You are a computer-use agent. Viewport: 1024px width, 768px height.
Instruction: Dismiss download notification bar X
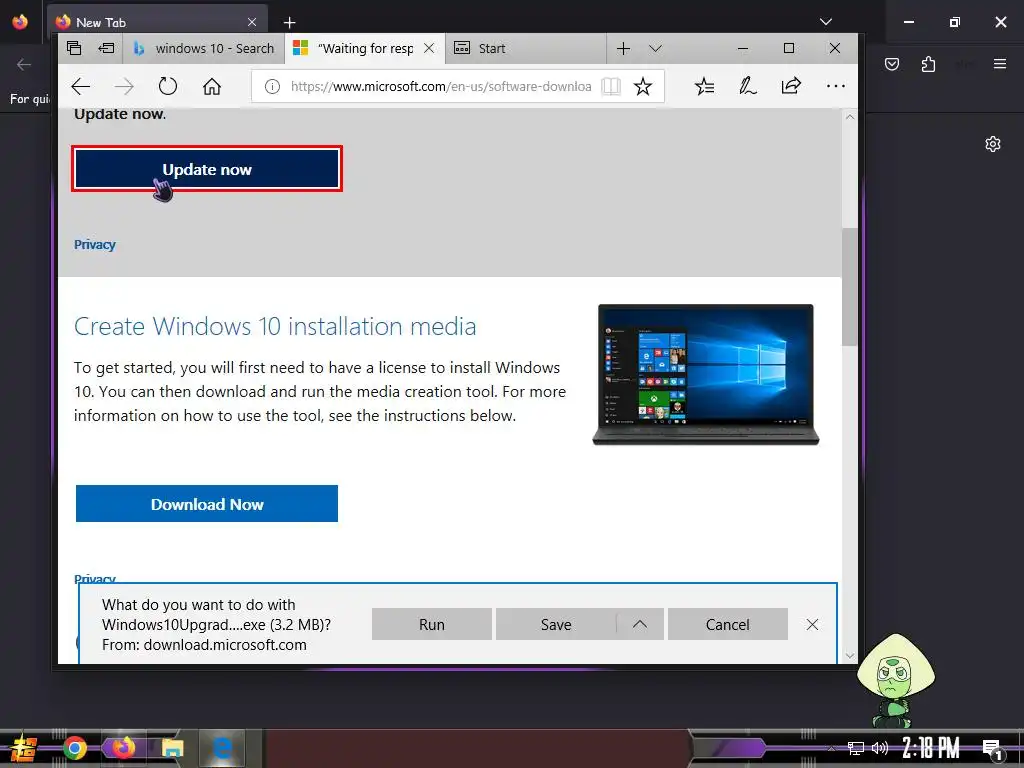click(812, 624)
